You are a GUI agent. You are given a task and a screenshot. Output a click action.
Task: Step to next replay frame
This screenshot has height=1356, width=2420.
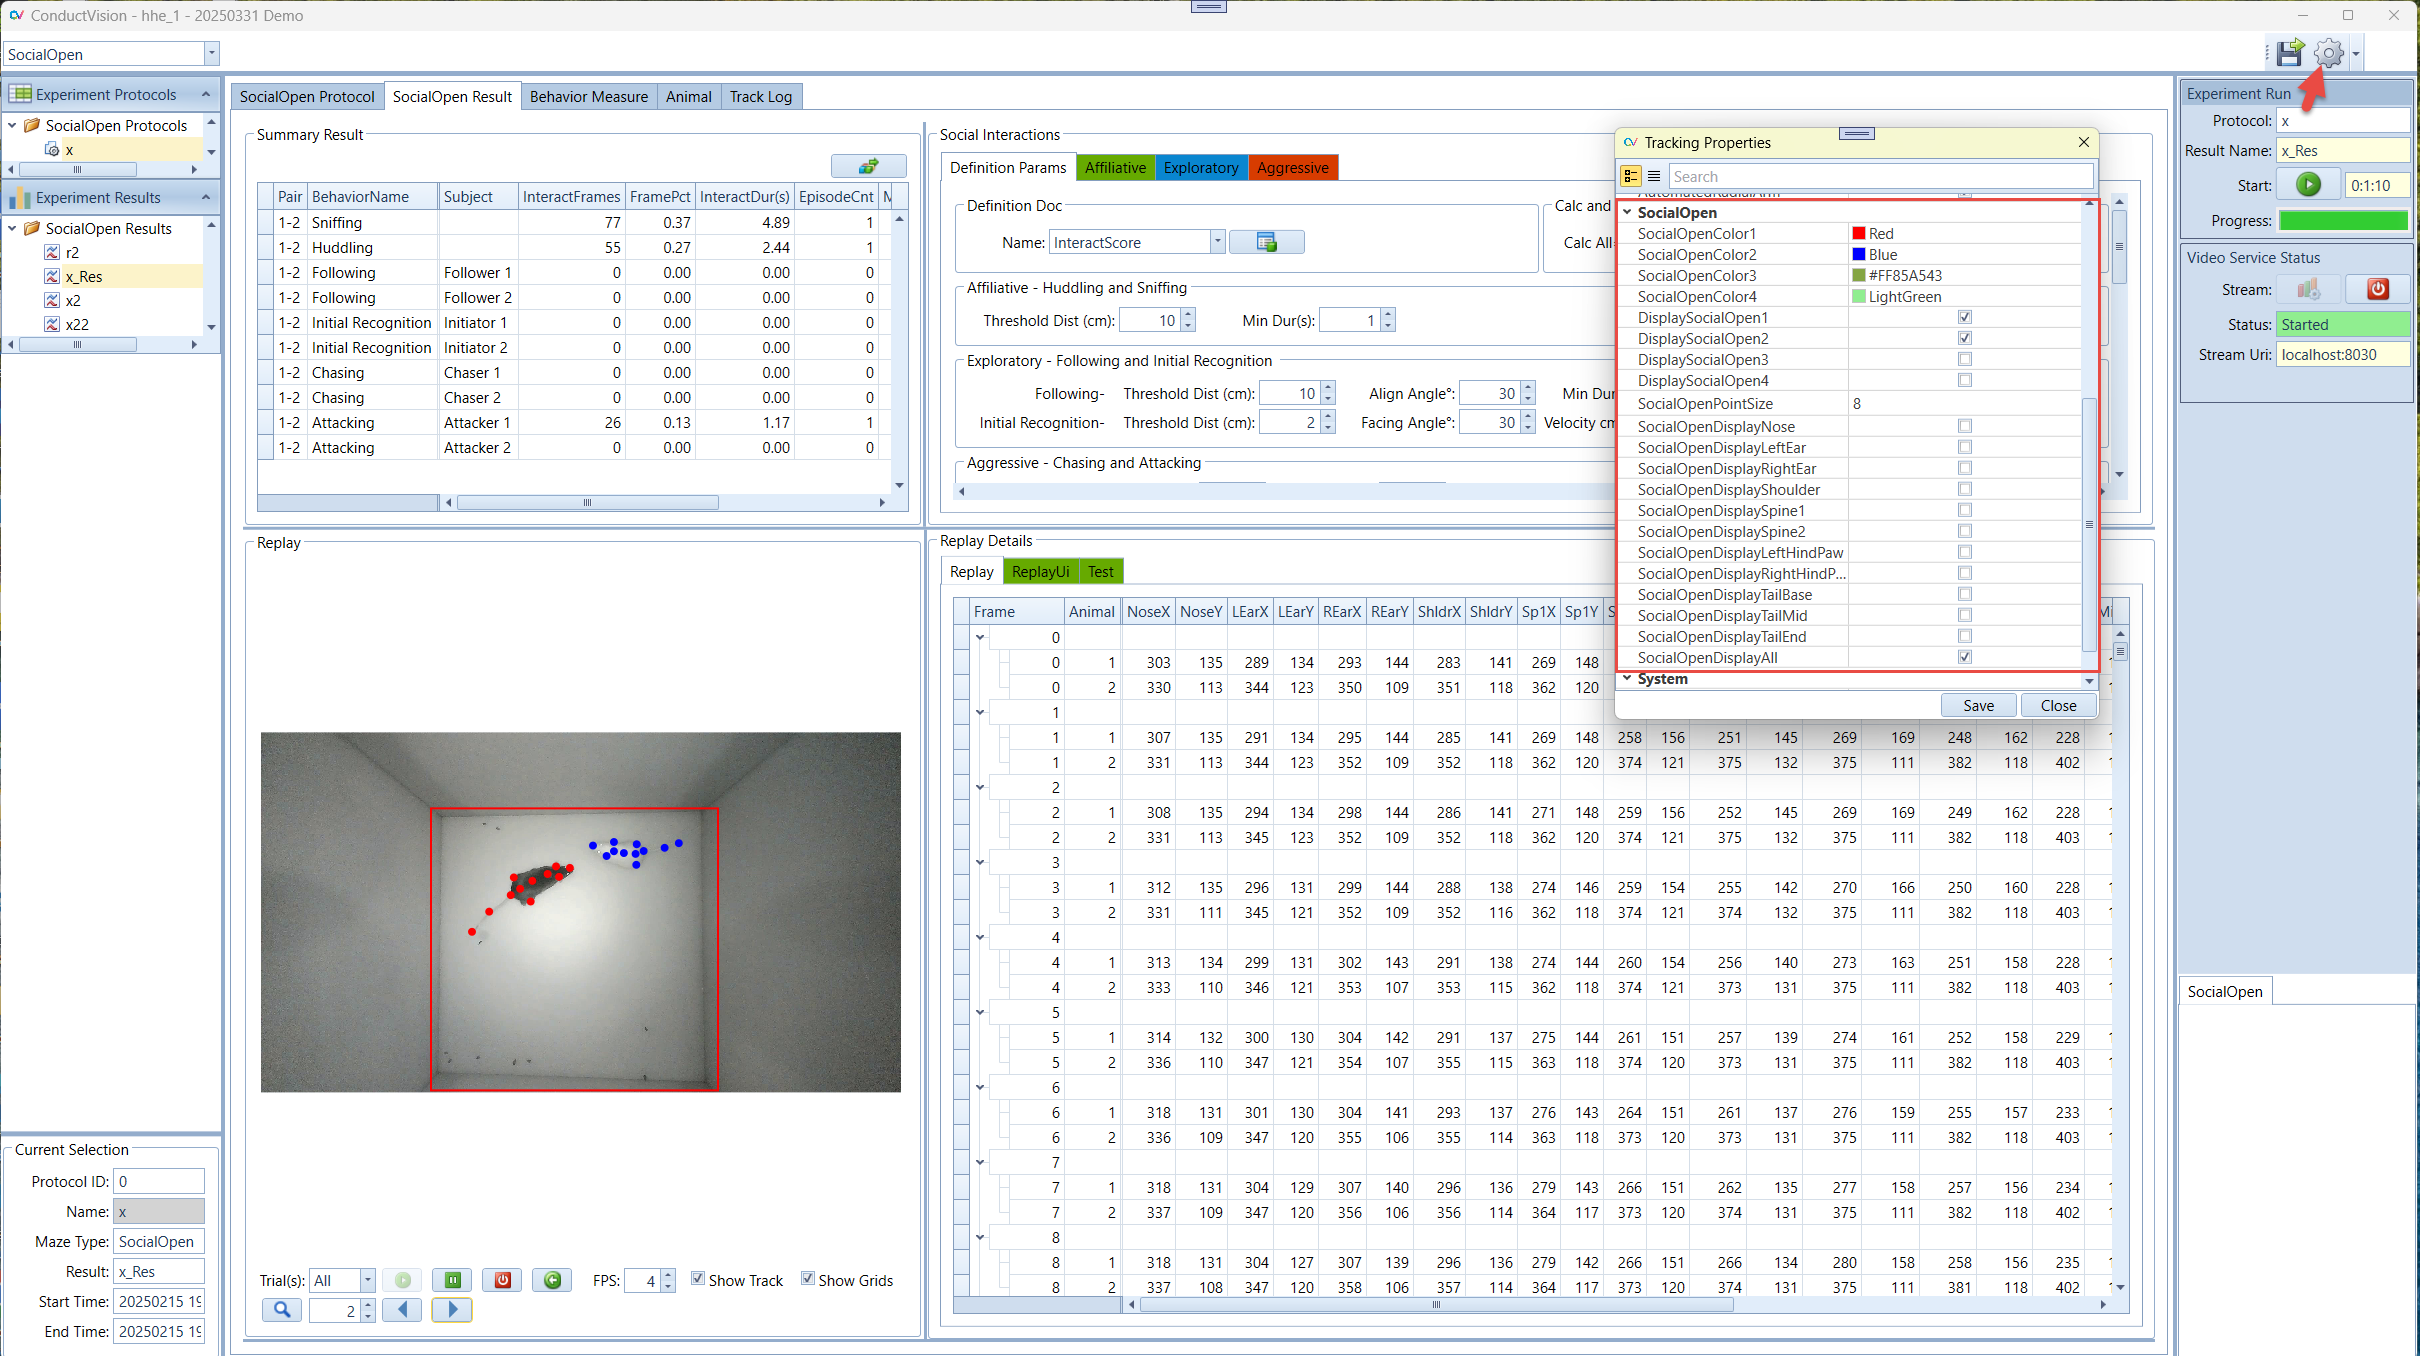pos(452,1310)
